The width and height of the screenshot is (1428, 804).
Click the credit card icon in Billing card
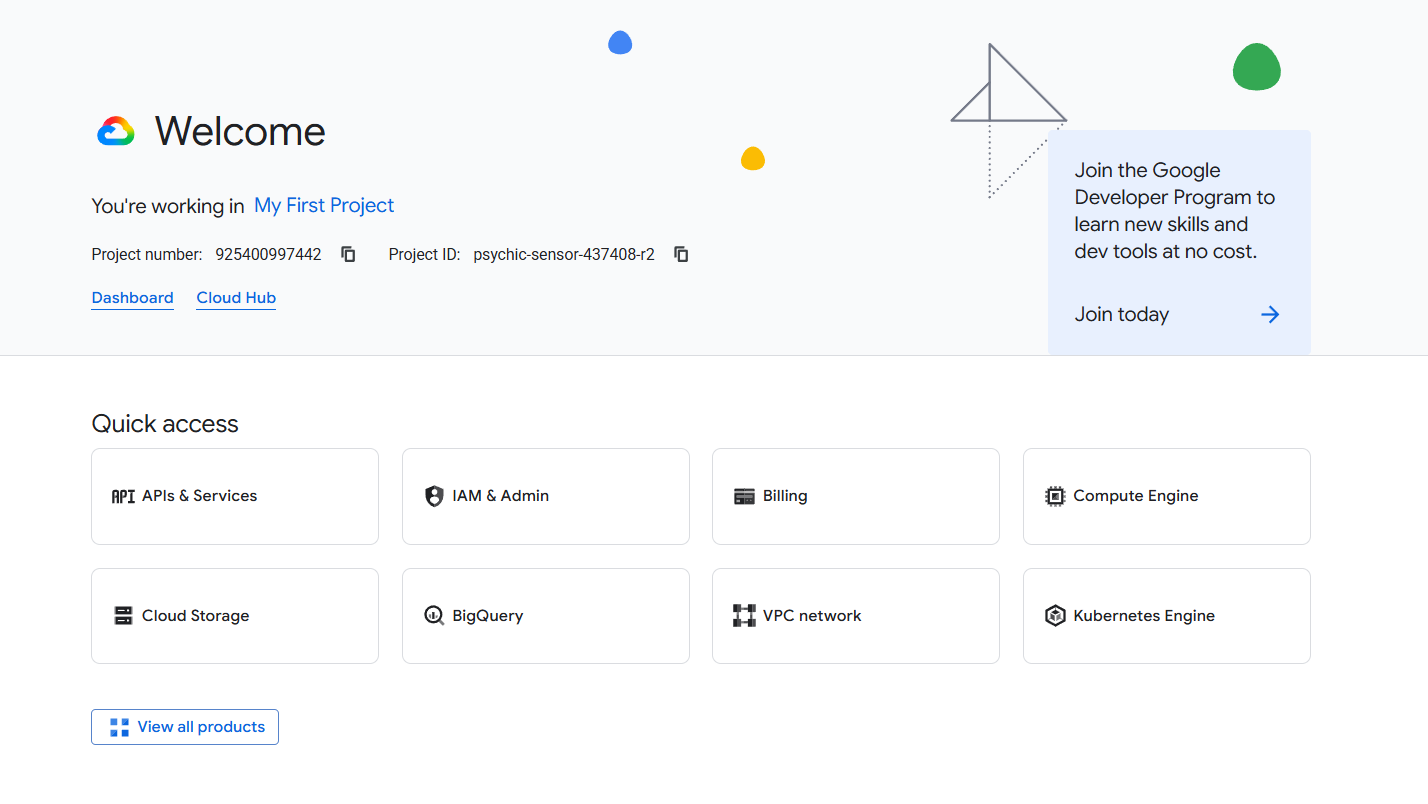[x=744, y=496]
